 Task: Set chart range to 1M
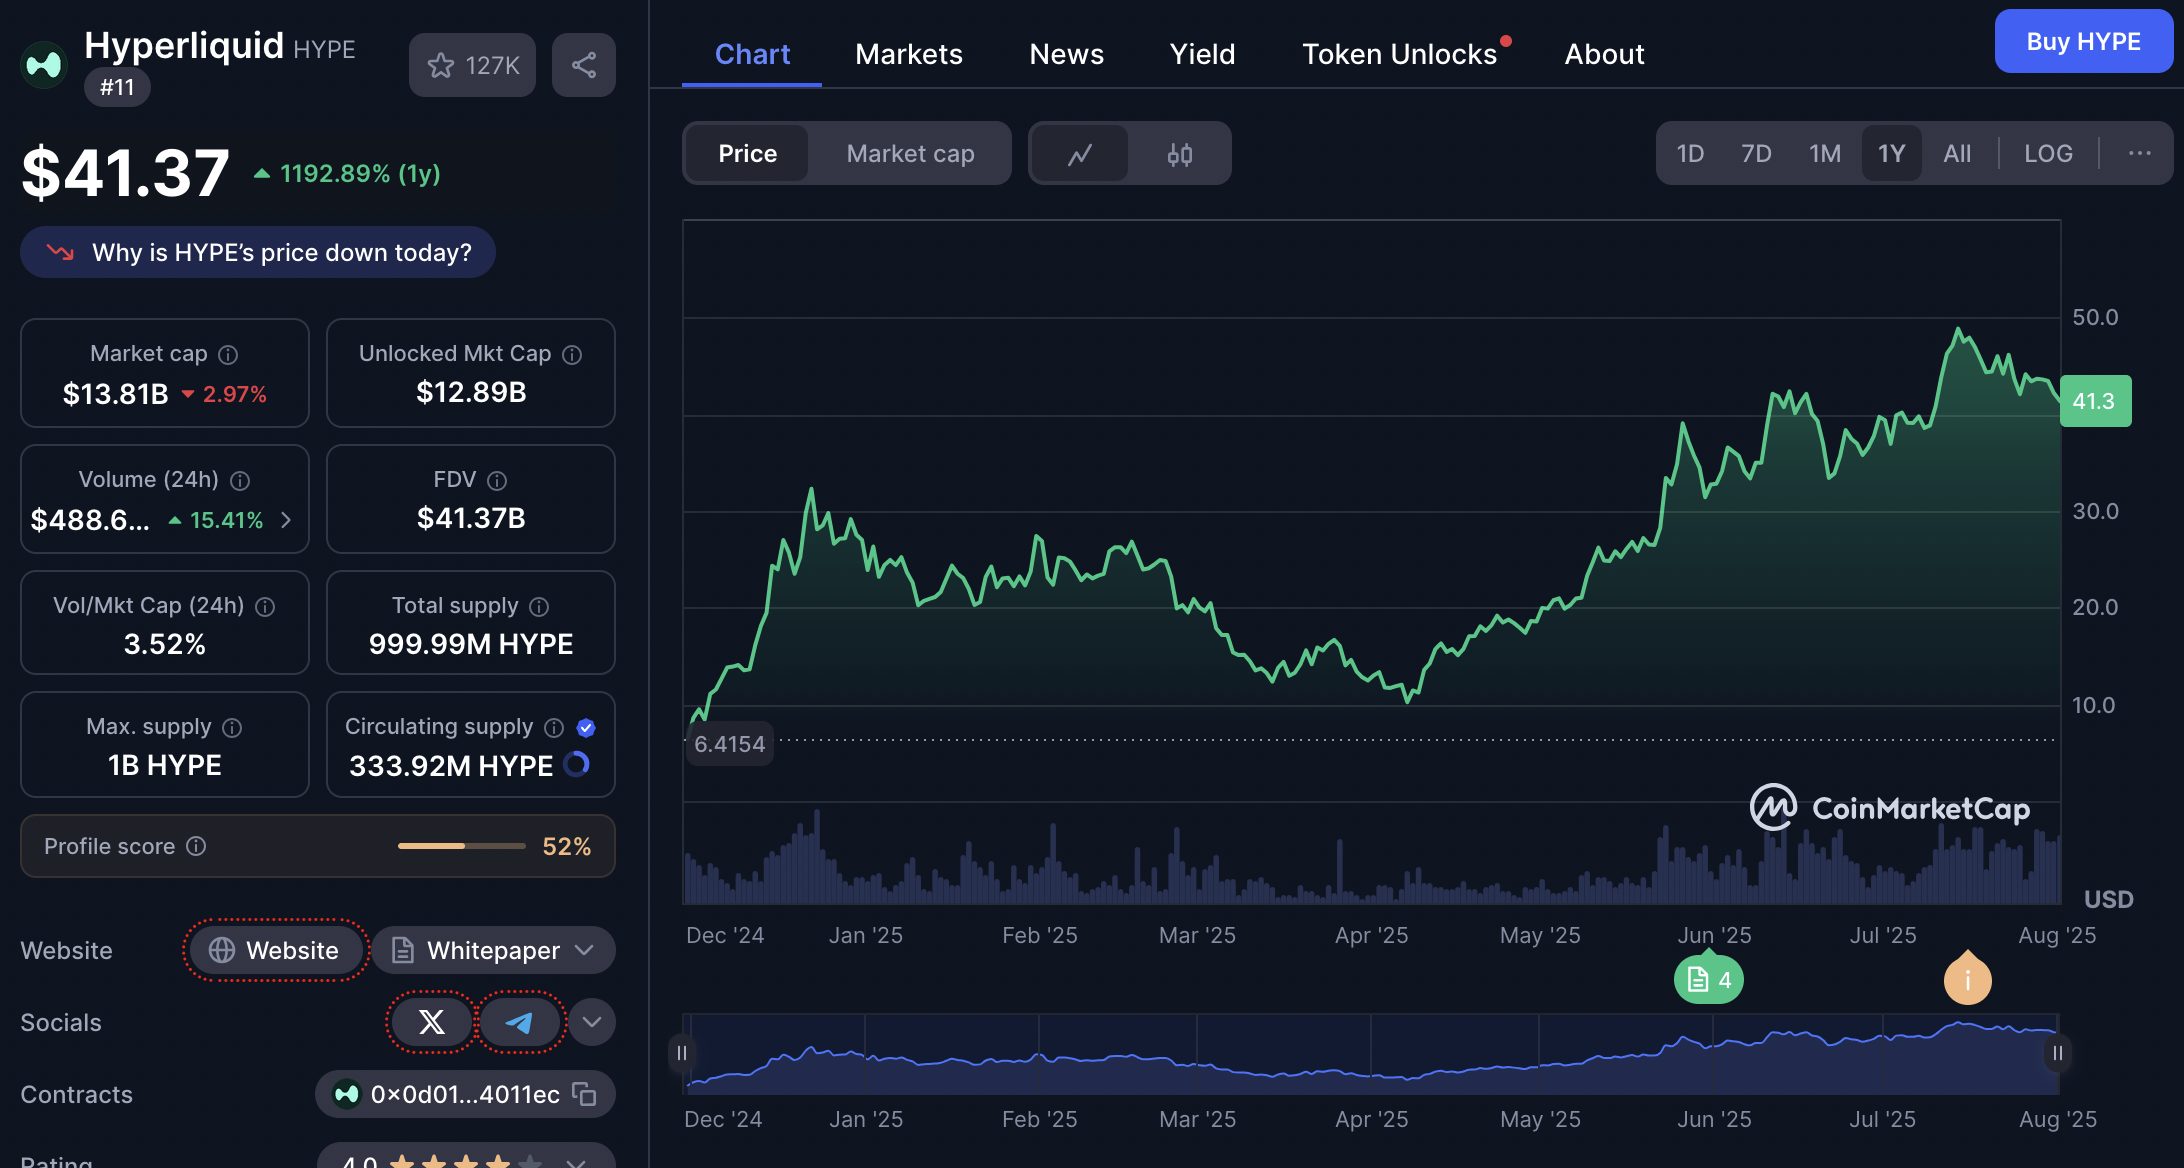1825,154
